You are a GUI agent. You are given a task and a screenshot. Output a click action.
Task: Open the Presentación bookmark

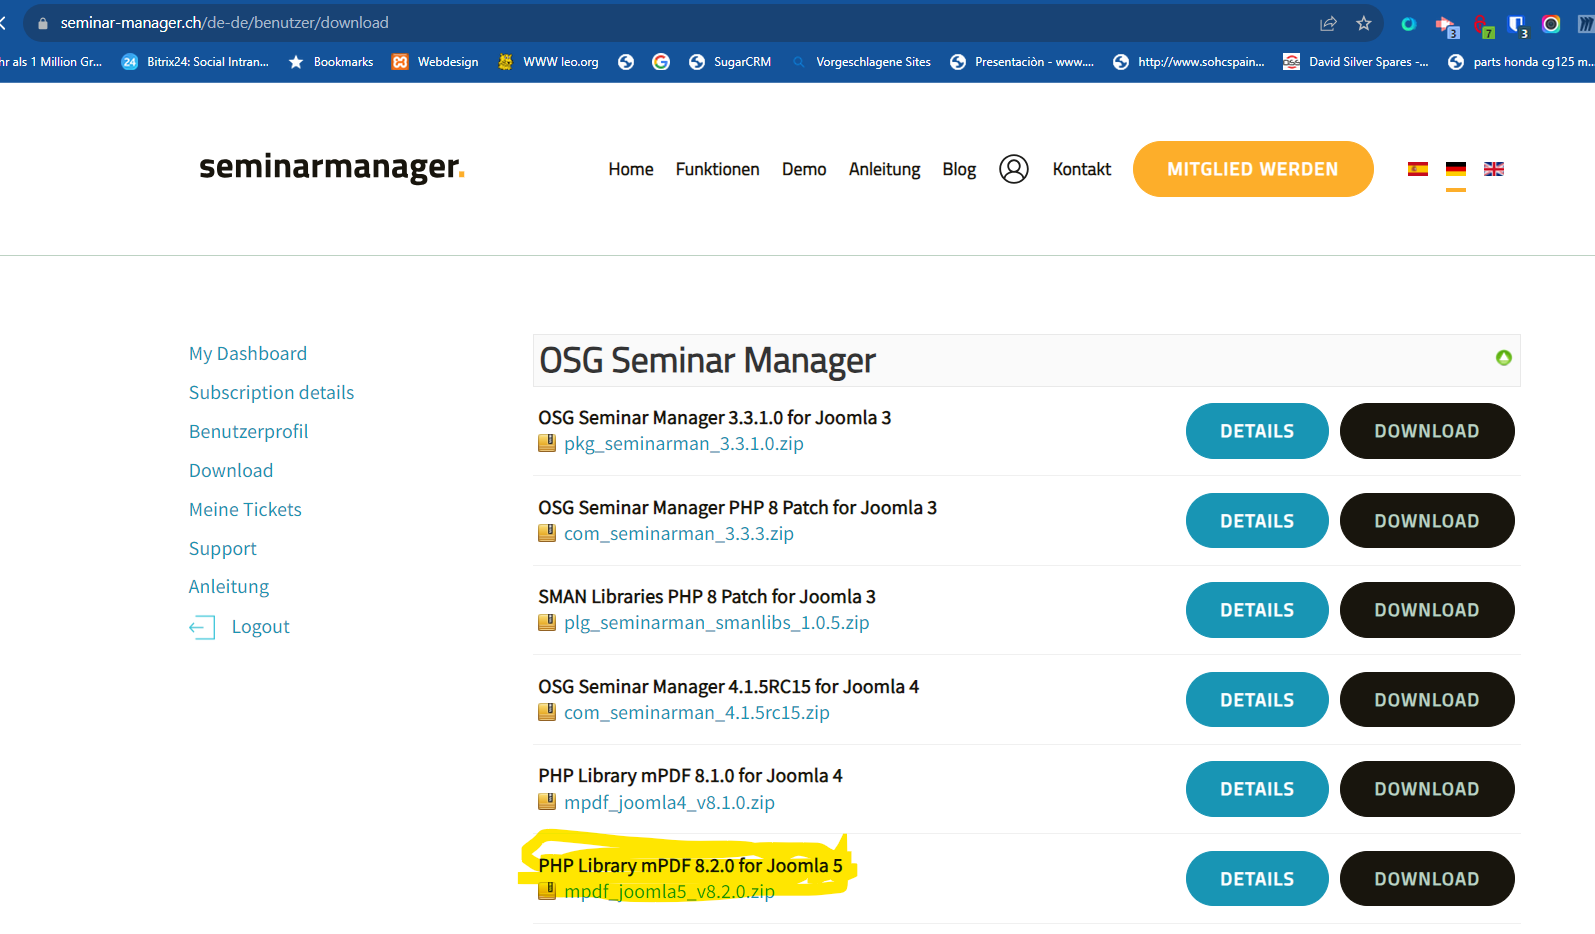1022,62
